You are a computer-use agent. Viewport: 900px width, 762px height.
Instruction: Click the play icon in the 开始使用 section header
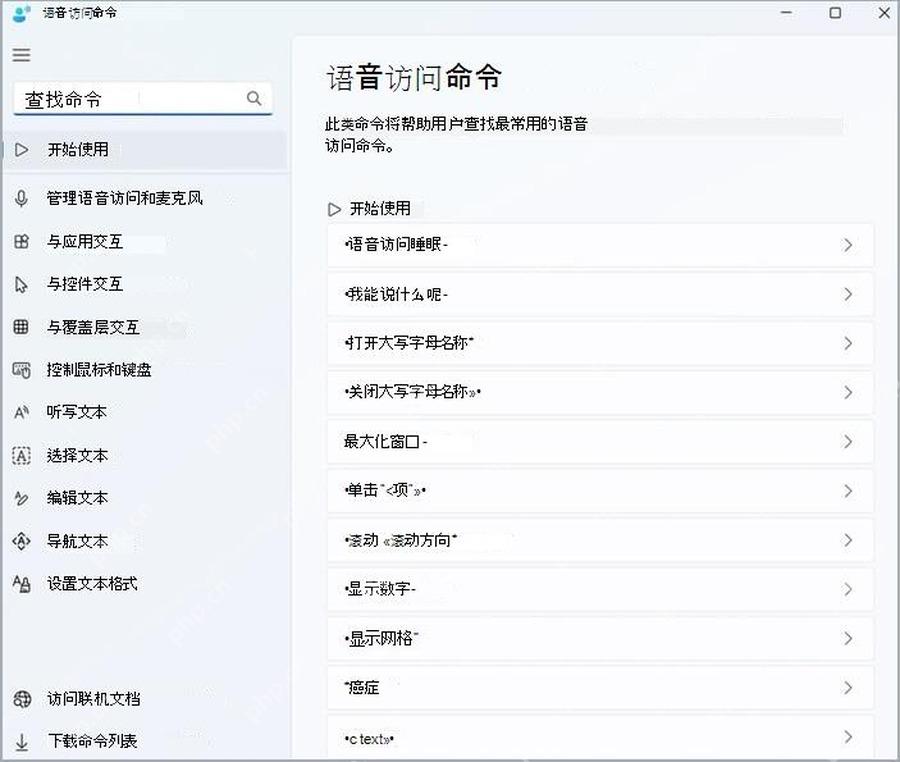pyautogui.click(x=334, y=209)
